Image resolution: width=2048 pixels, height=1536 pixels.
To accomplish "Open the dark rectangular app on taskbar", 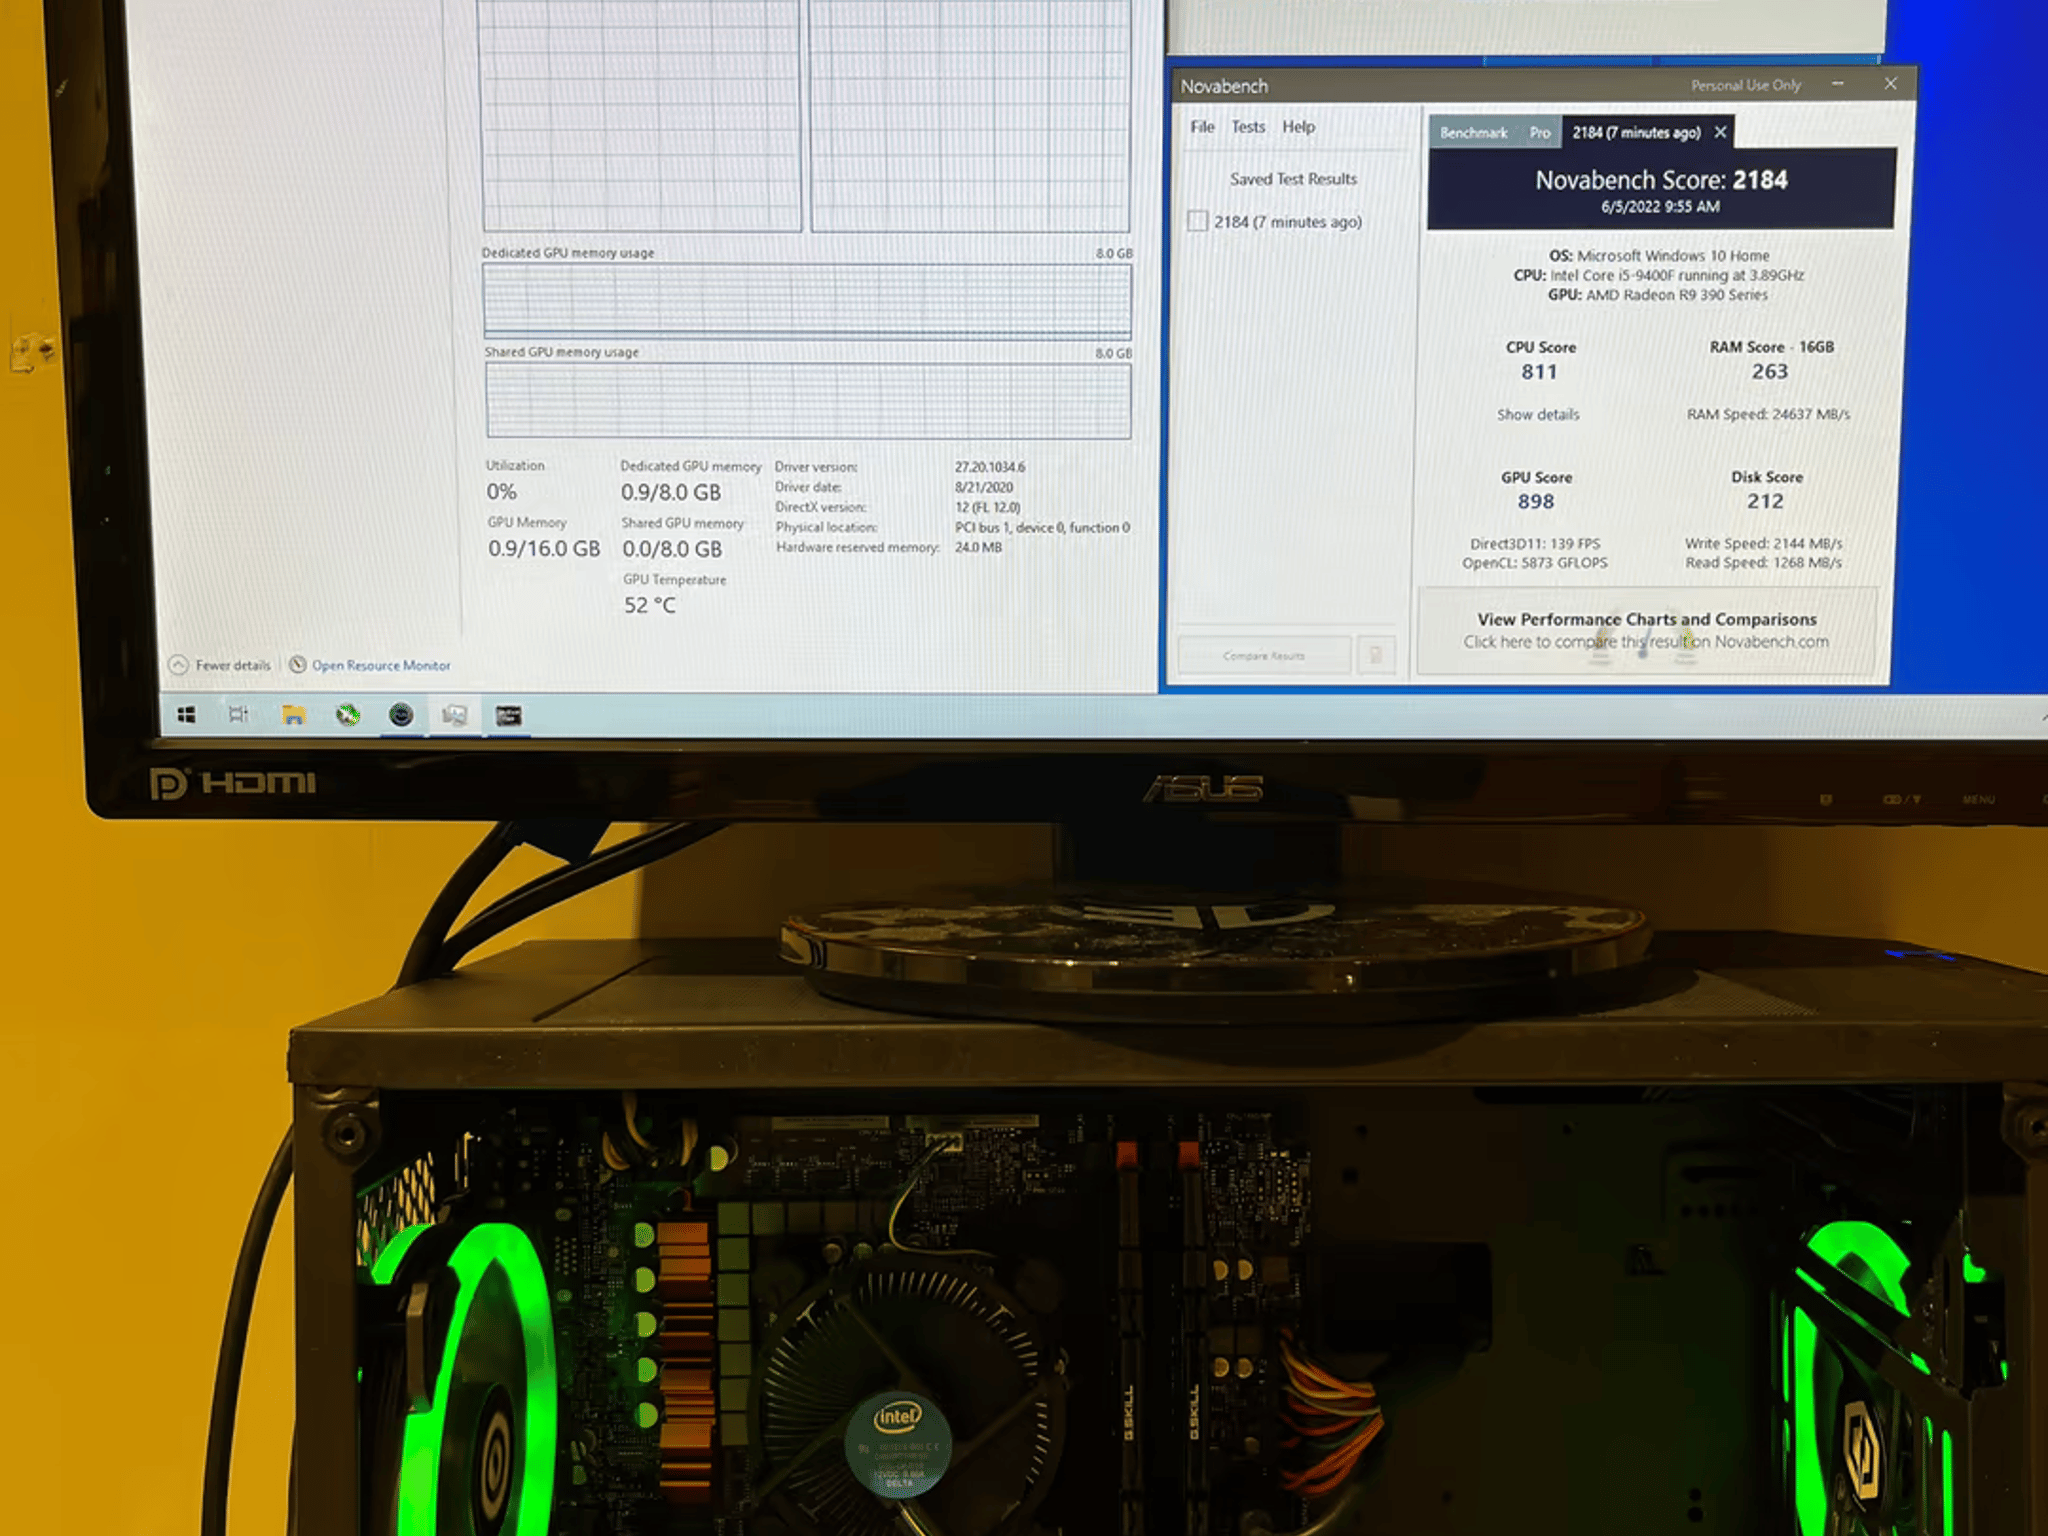I will (x=508, y=715).
